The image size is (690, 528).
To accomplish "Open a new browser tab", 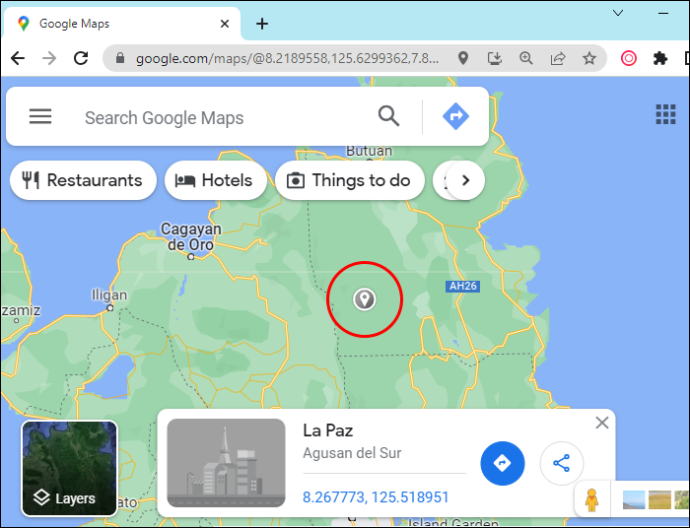I will [x=262, y=24].
